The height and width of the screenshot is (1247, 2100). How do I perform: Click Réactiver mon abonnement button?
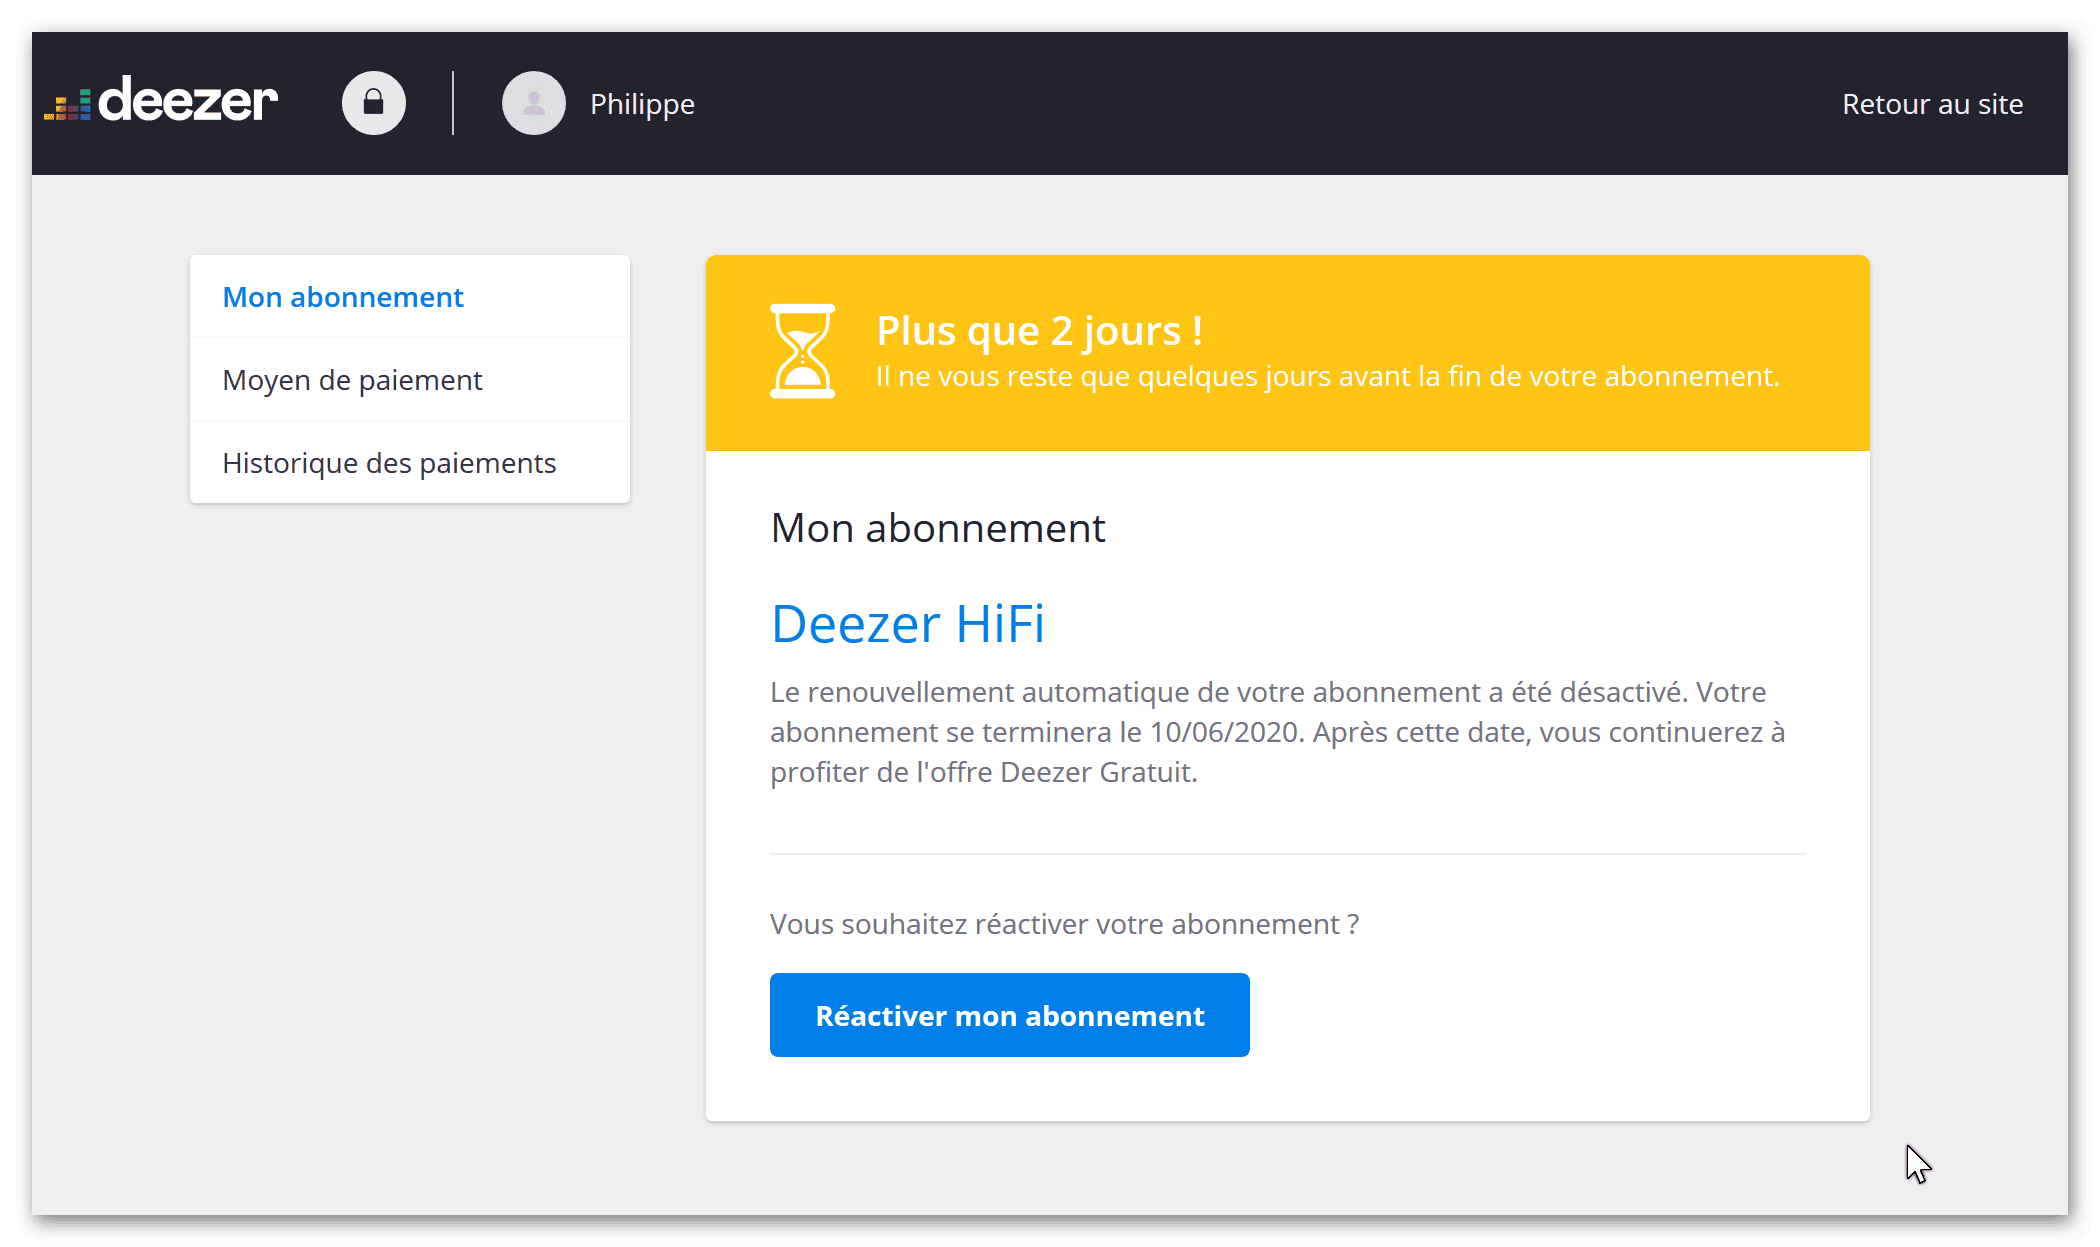(x=1010, y=1015)
